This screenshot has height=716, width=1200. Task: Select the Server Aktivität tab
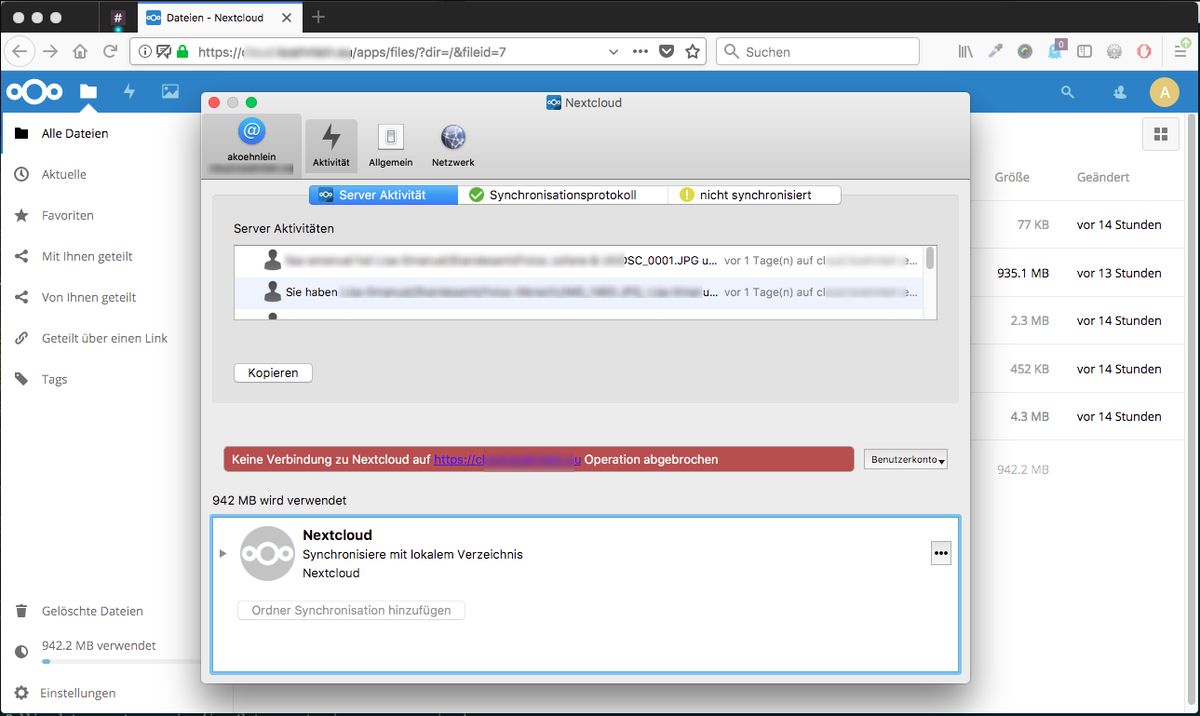pos(383,195)
